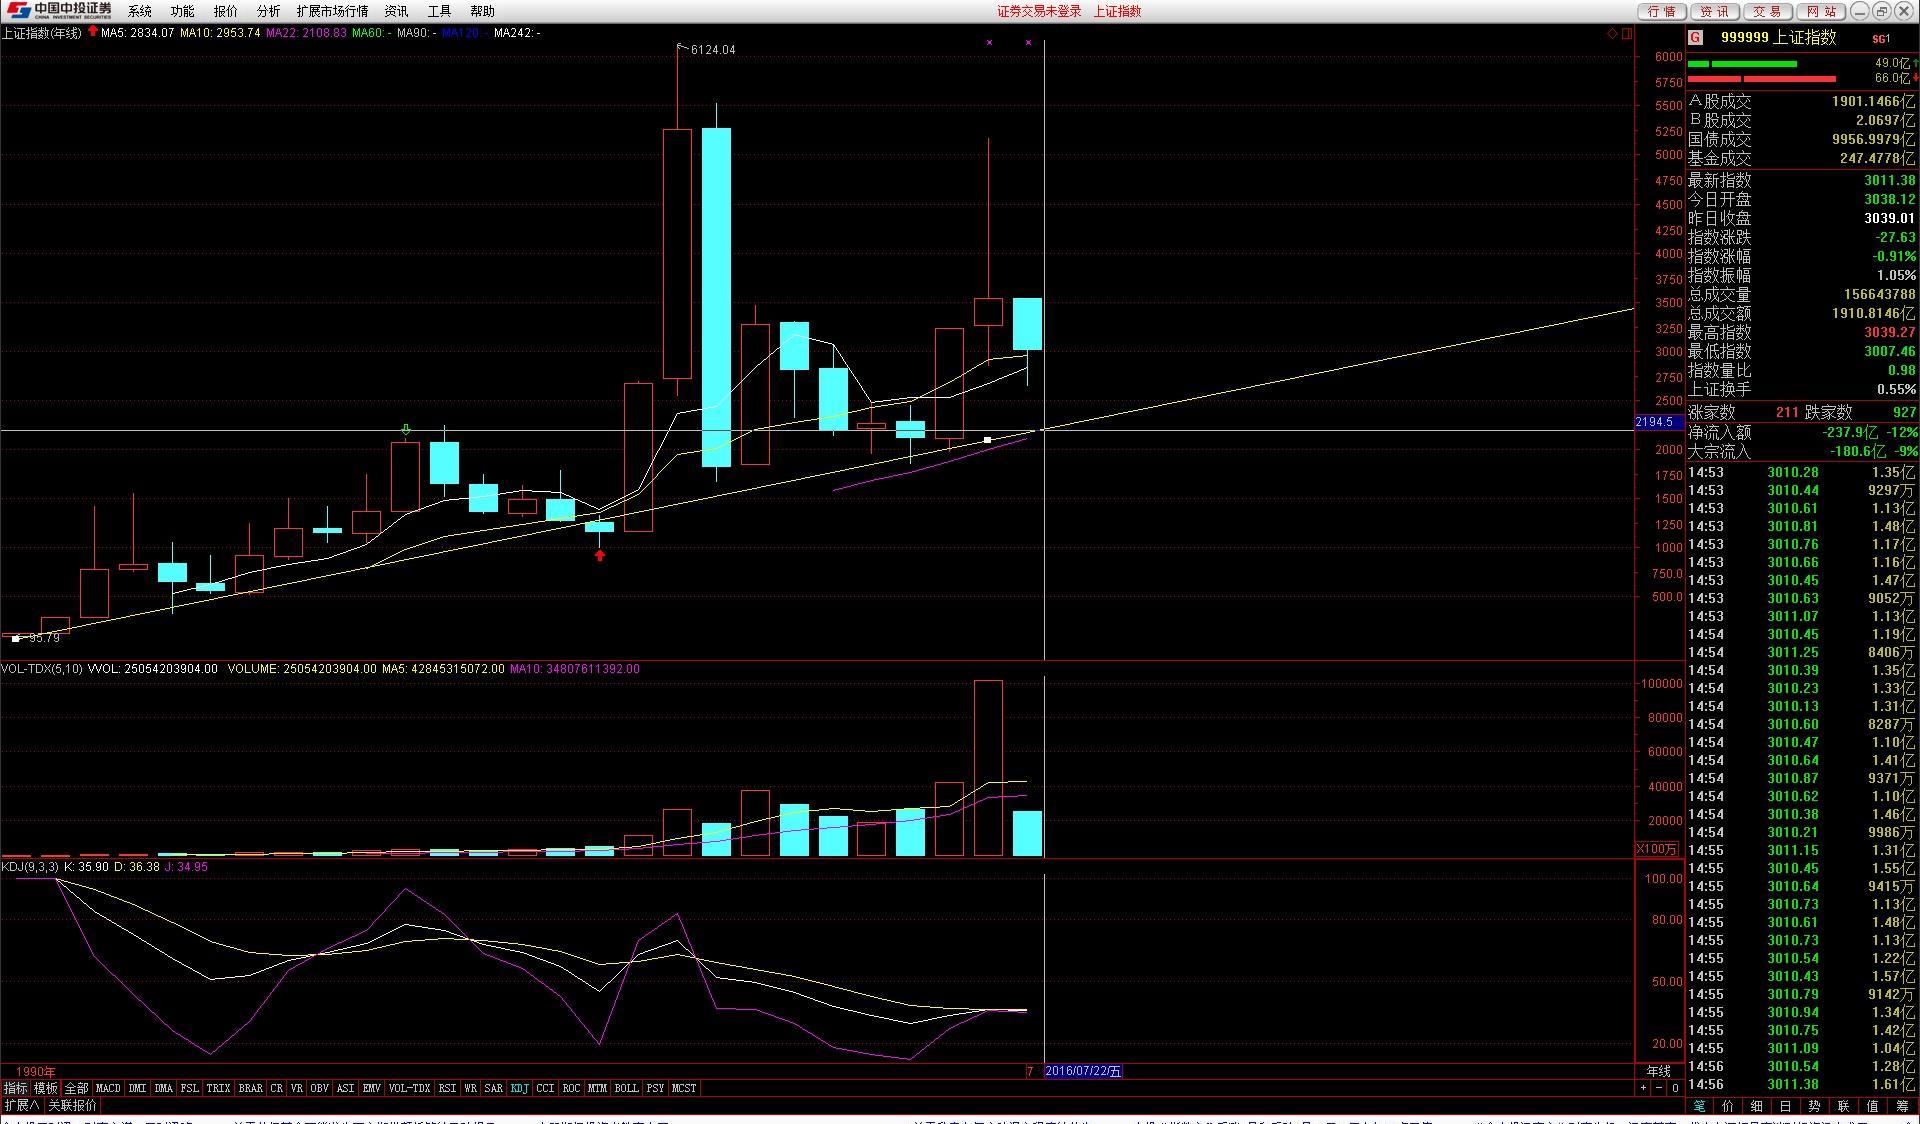This screenshot has height=1124, width=1920.
Task: Switch to the 细 tab in quote panel
Action: point(1757,1105)
